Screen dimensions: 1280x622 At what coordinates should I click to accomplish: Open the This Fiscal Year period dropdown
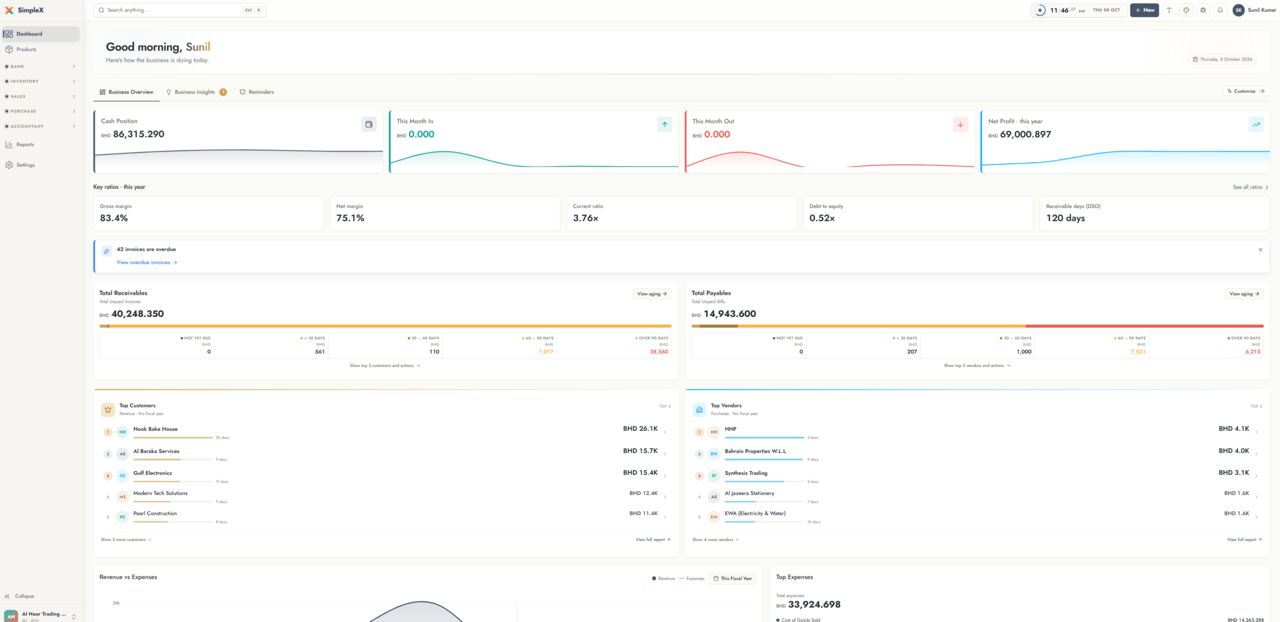(x=733, y=578)
